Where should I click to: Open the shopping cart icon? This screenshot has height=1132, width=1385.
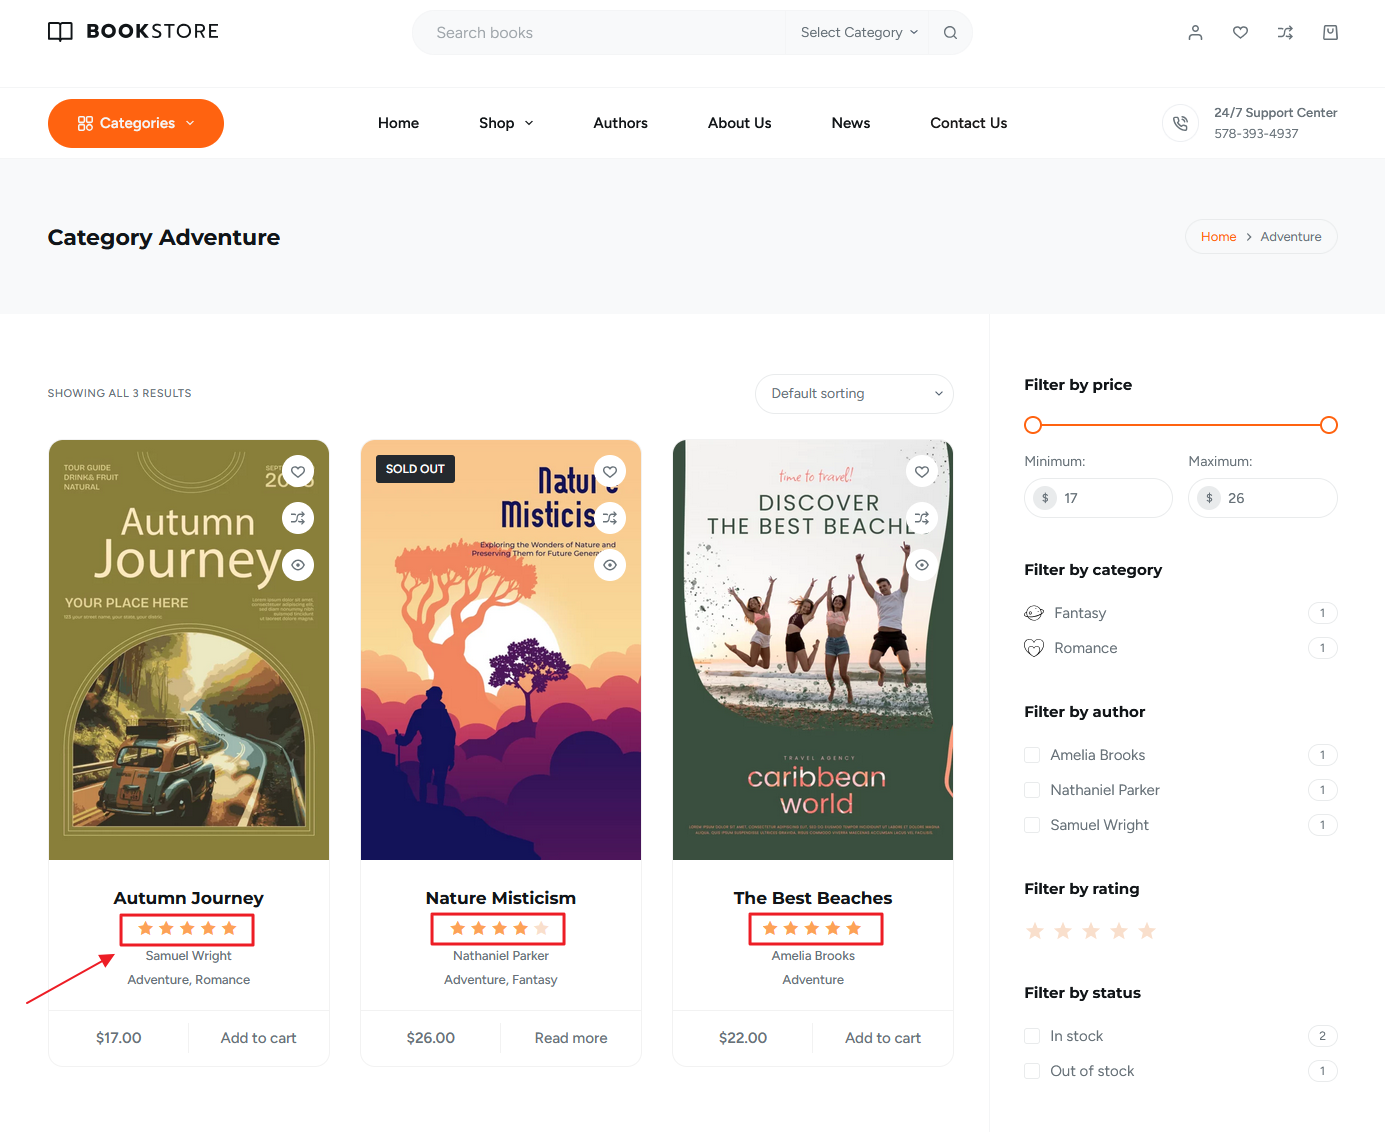(x=1330, y=33)
